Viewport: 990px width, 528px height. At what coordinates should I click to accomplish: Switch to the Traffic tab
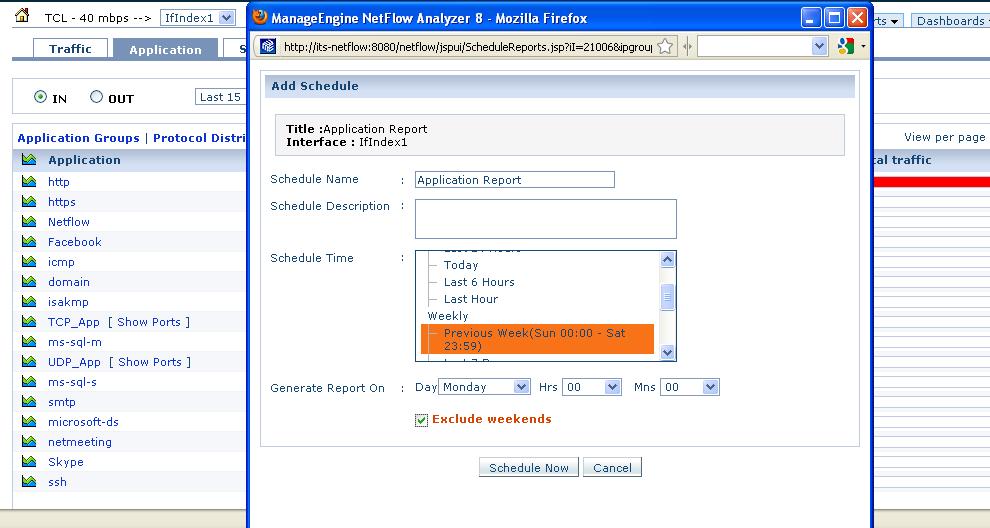click(x=70, y=49)
